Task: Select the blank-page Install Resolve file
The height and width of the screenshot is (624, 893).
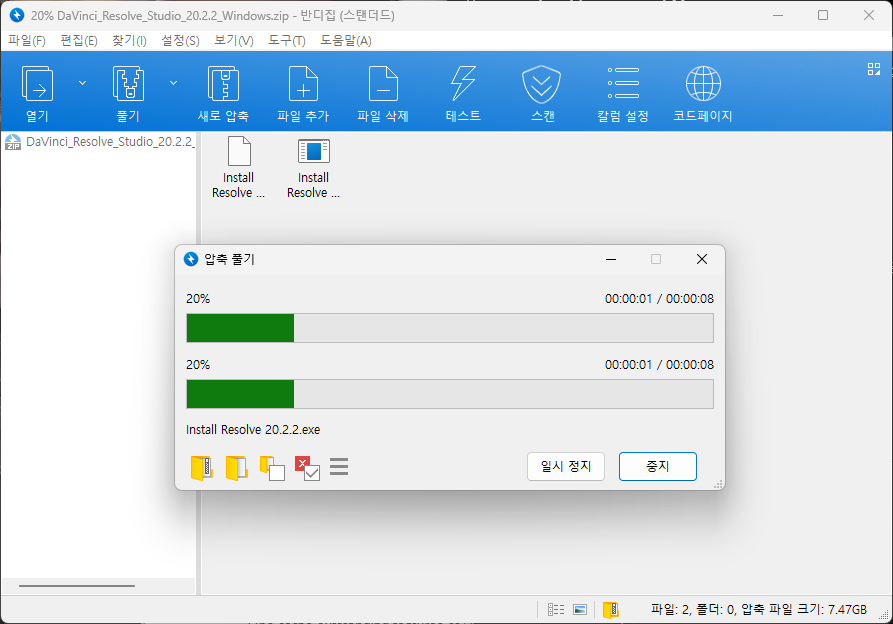Action: click(239, 167)
